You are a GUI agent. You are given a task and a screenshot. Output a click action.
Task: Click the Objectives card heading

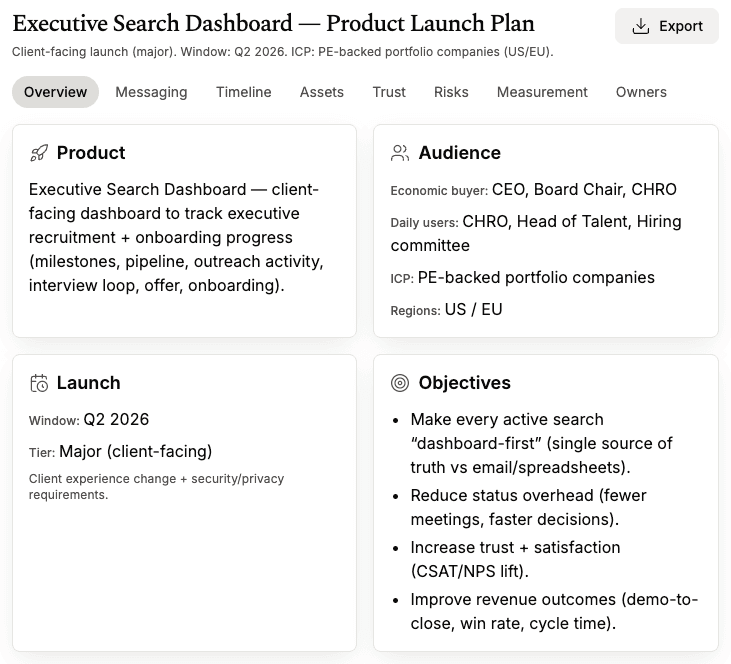click(464, 383)
